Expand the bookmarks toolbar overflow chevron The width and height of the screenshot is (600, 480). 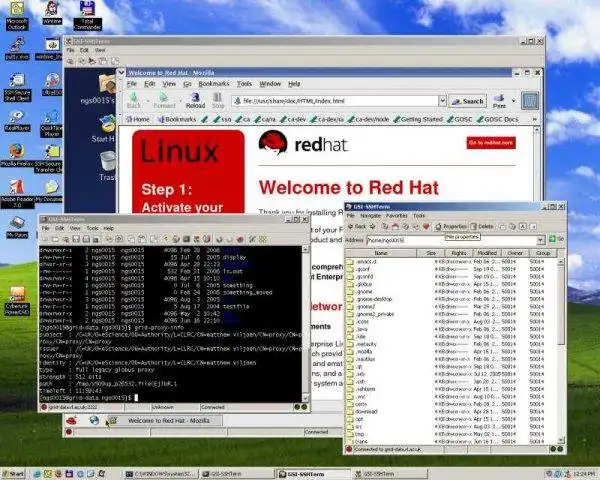(534, 119)
